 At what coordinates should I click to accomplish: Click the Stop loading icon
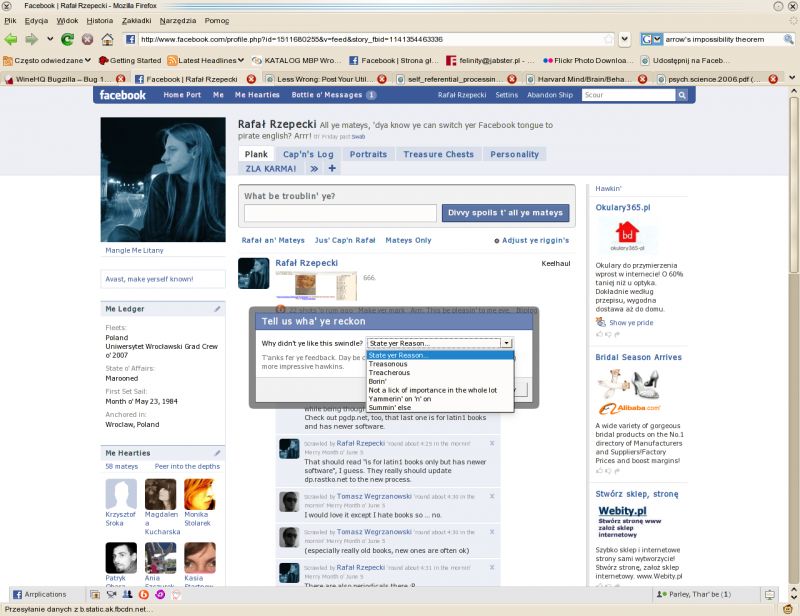tap(88, 39)
